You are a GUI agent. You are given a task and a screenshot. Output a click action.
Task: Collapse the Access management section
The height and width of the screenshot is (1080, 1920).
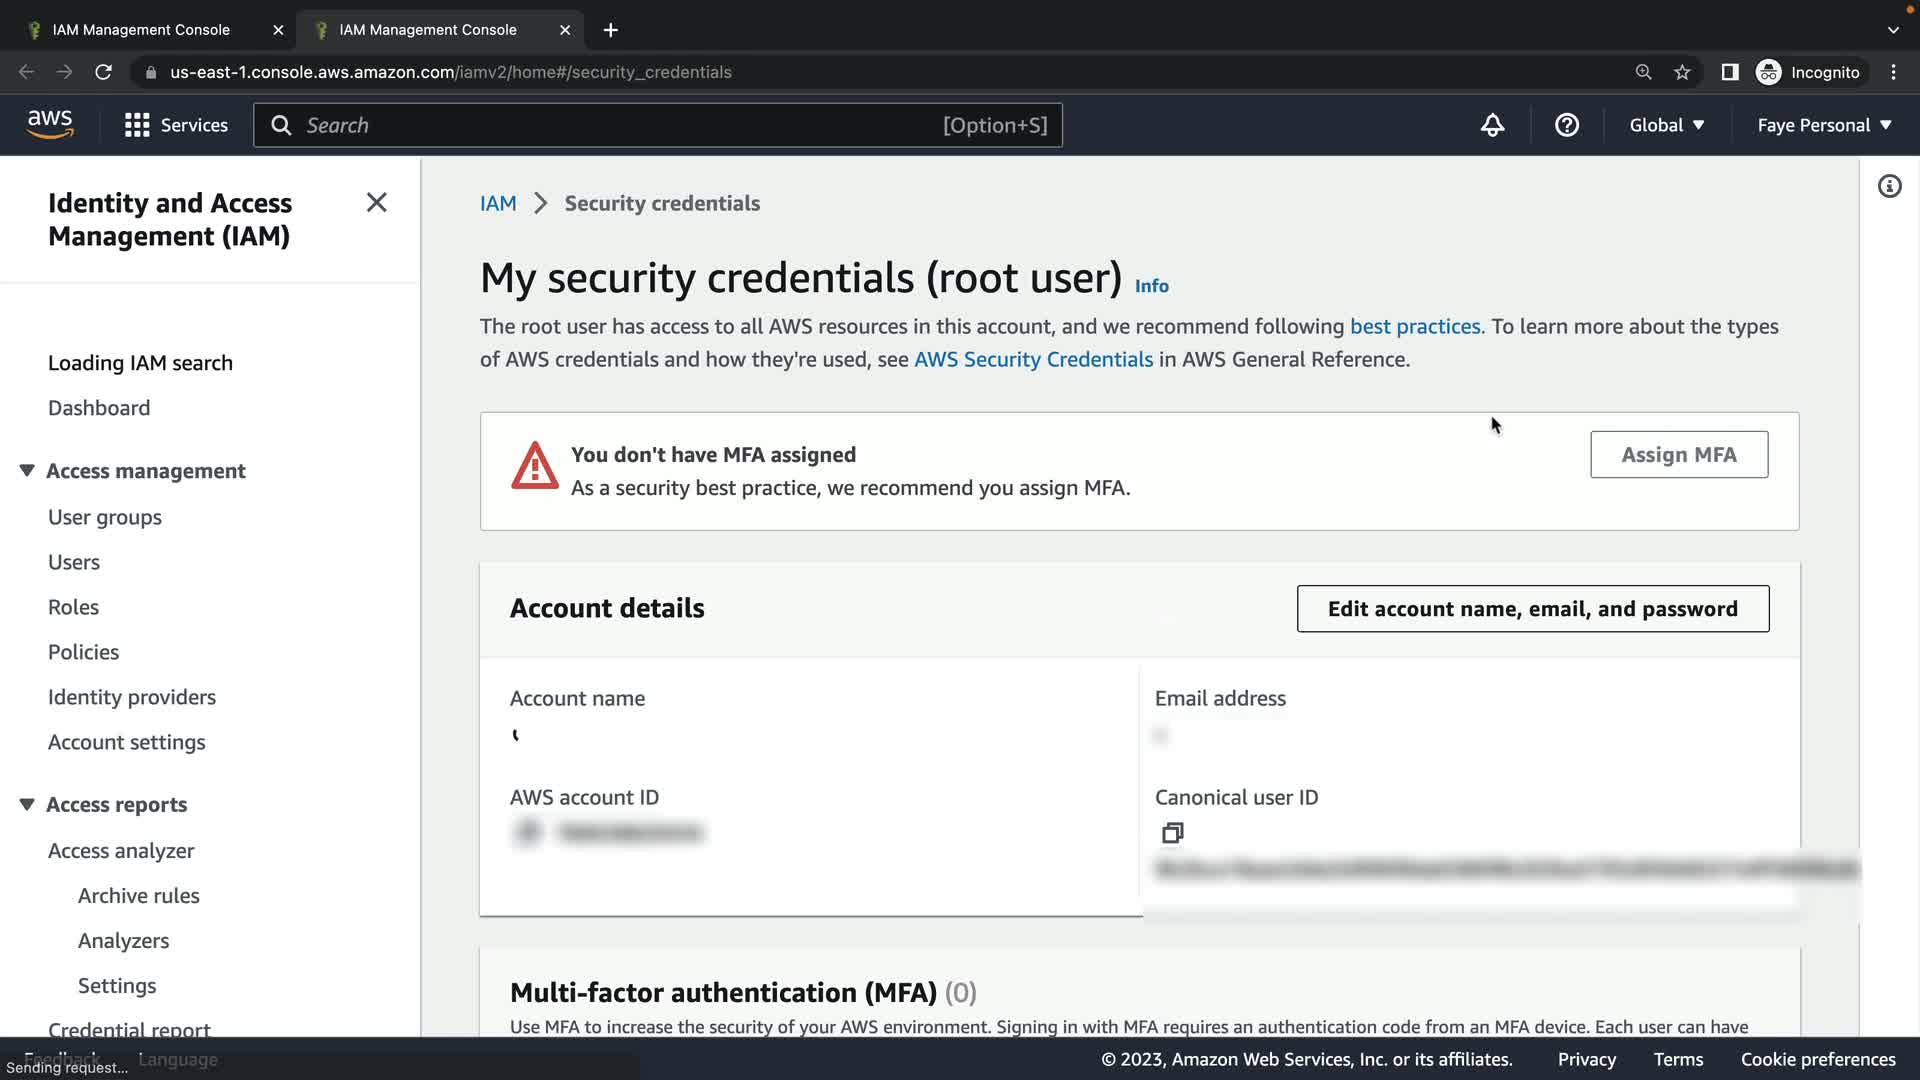[27, 471]
